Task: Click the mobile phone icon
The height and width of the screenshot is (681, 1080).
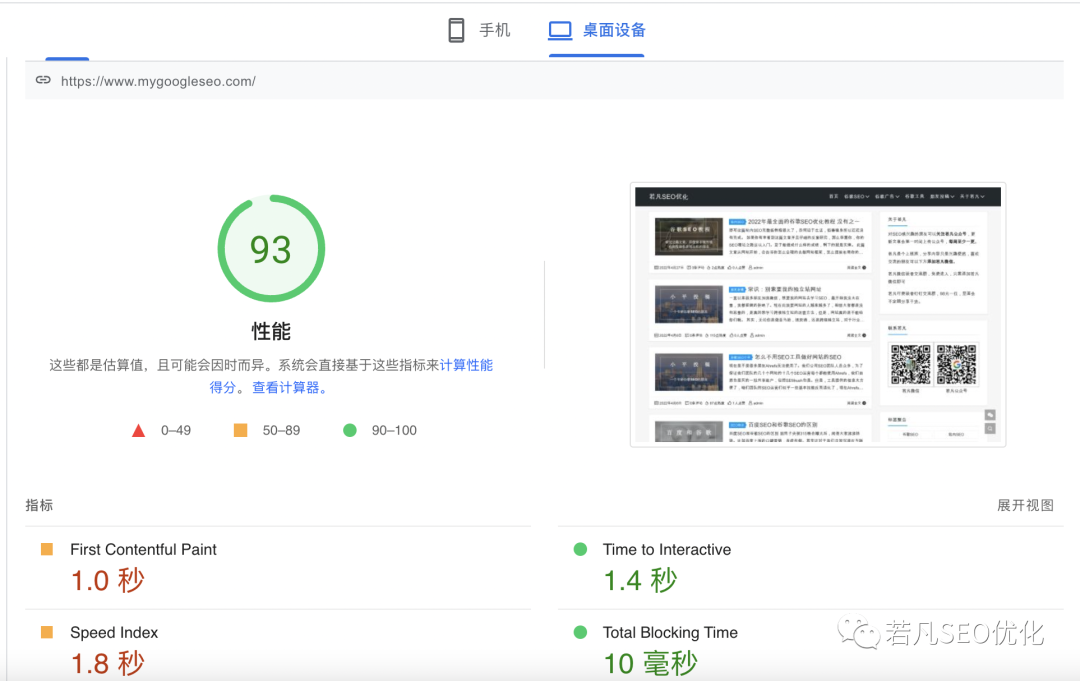Action: click(456, 30)
